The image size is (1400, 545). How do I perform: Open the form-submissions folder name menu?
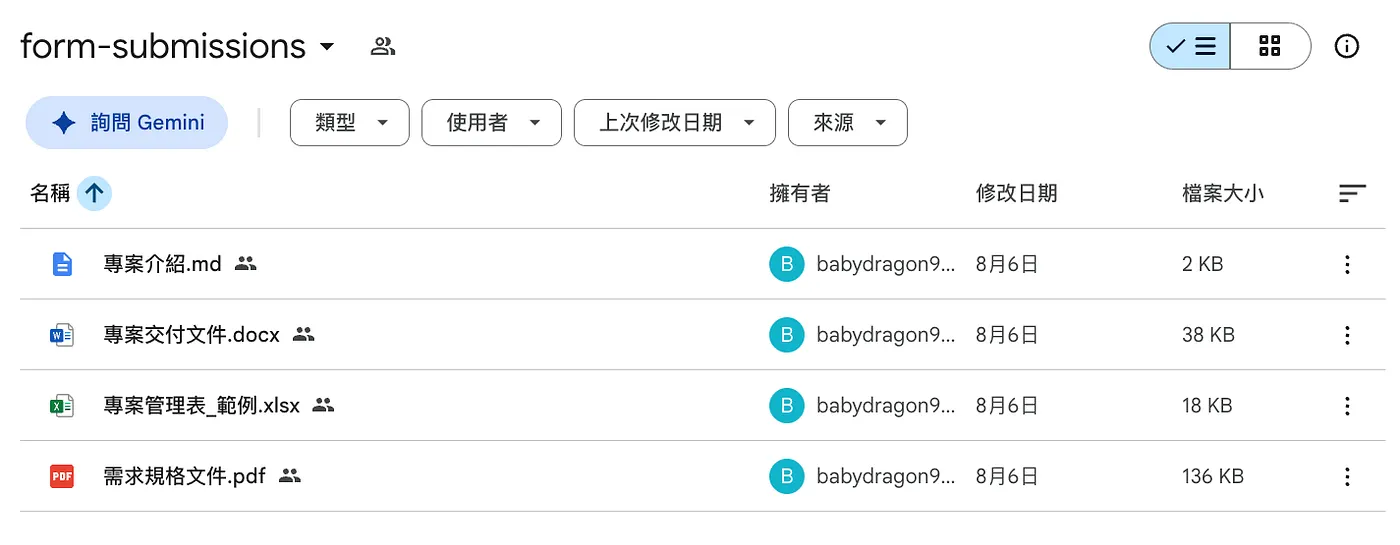tap(178, 46)
